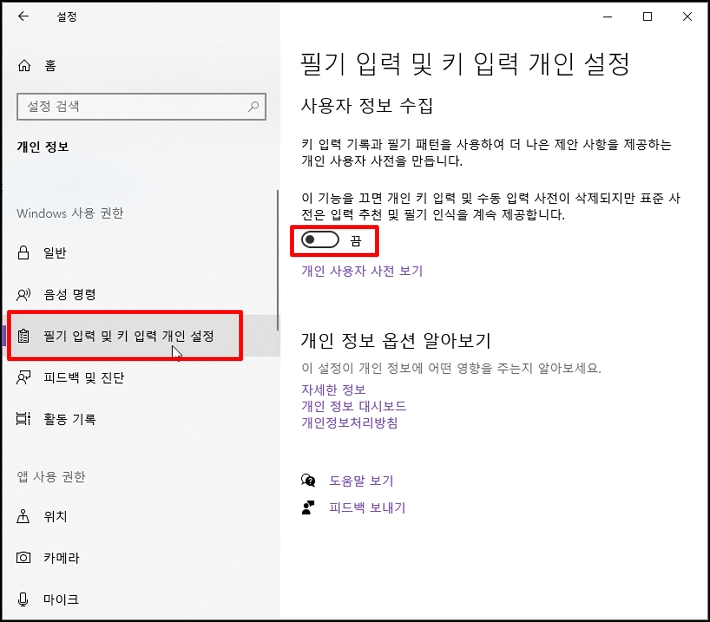This screenshot has width=710, height=622.
Task: Click the clipboard icon for 필기 입력
Action: pyautogui.click(x=23, y=336)
